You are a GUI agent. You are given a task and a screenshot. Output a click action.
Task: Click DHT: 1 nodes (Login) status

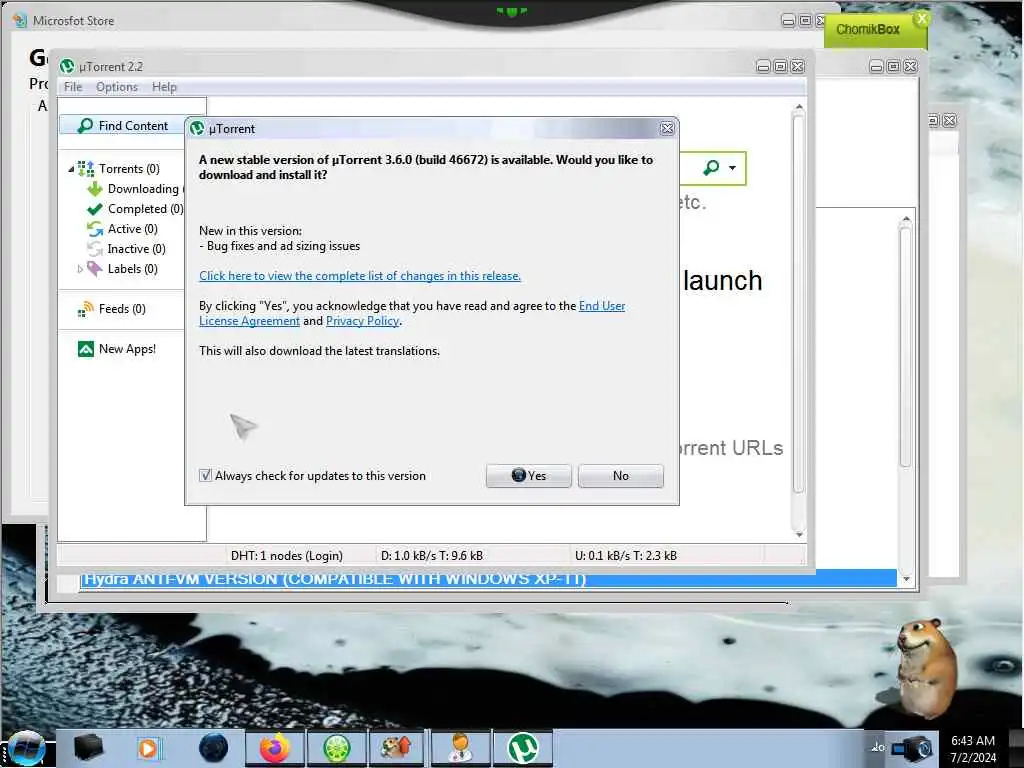pyautogui.click(x=287, y=556)
